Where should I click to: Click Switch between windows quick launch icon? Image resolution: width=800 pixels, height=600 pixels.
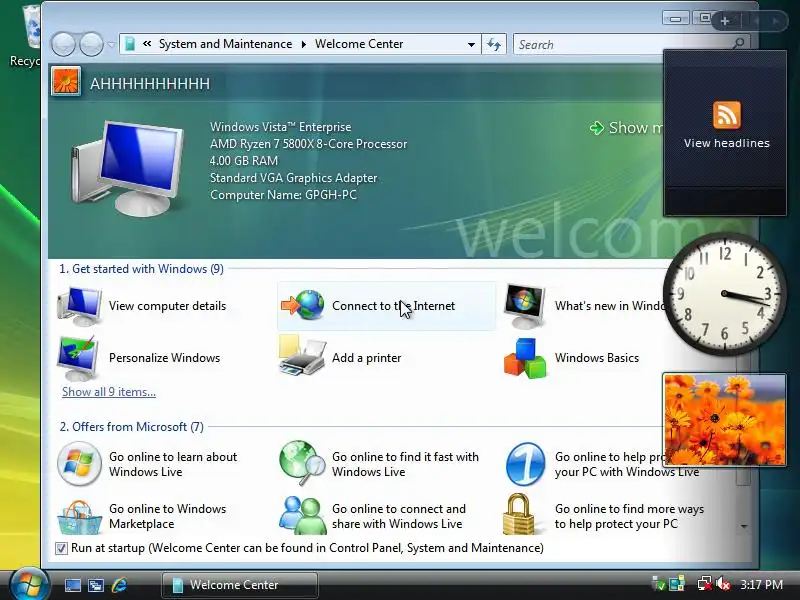(95, 585)
